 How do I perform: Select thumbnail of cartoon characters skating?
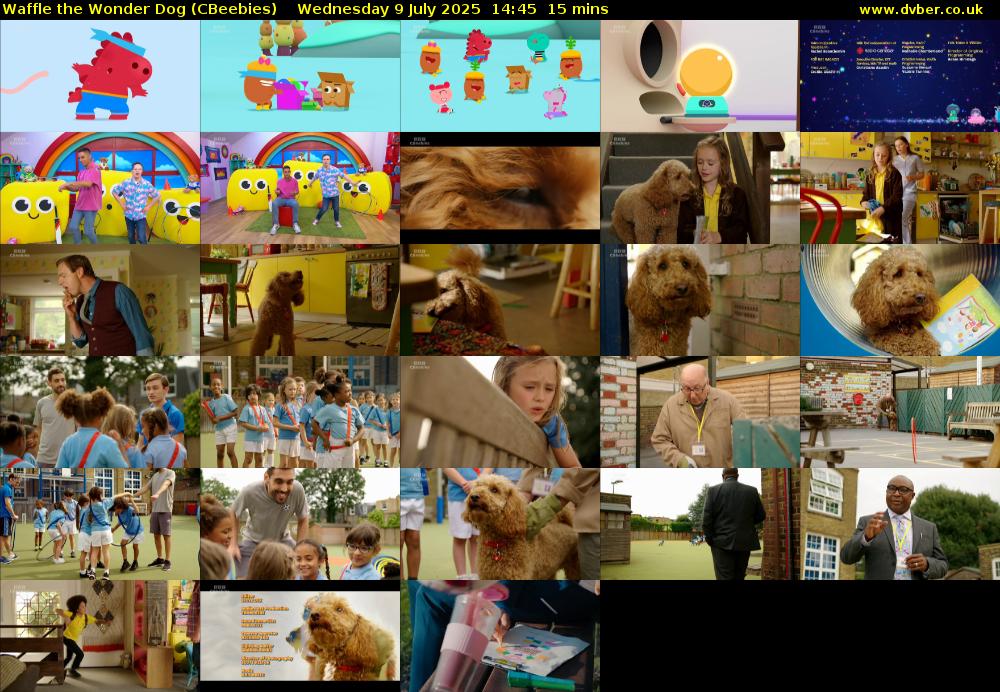point(500,76)
